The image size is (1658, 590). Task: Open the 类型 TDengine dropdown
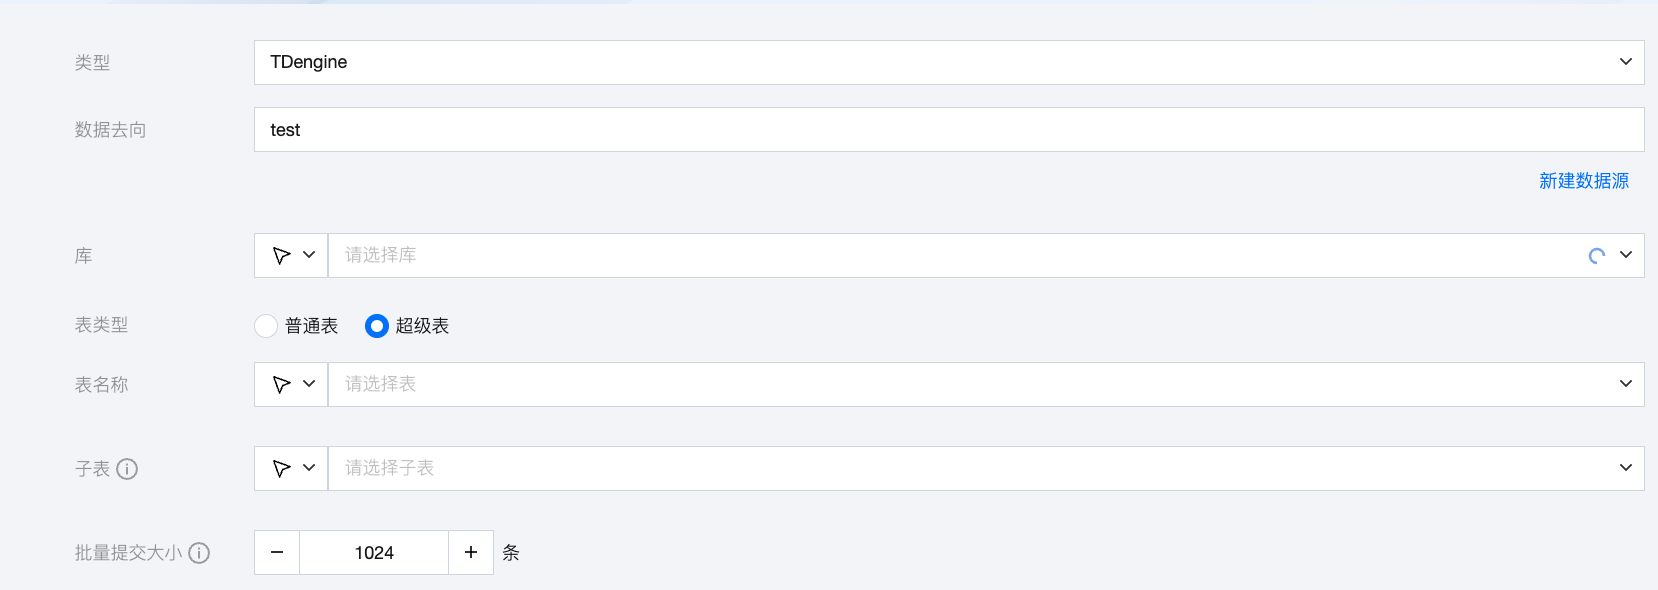pyautogui.click(x=949, y=62)
